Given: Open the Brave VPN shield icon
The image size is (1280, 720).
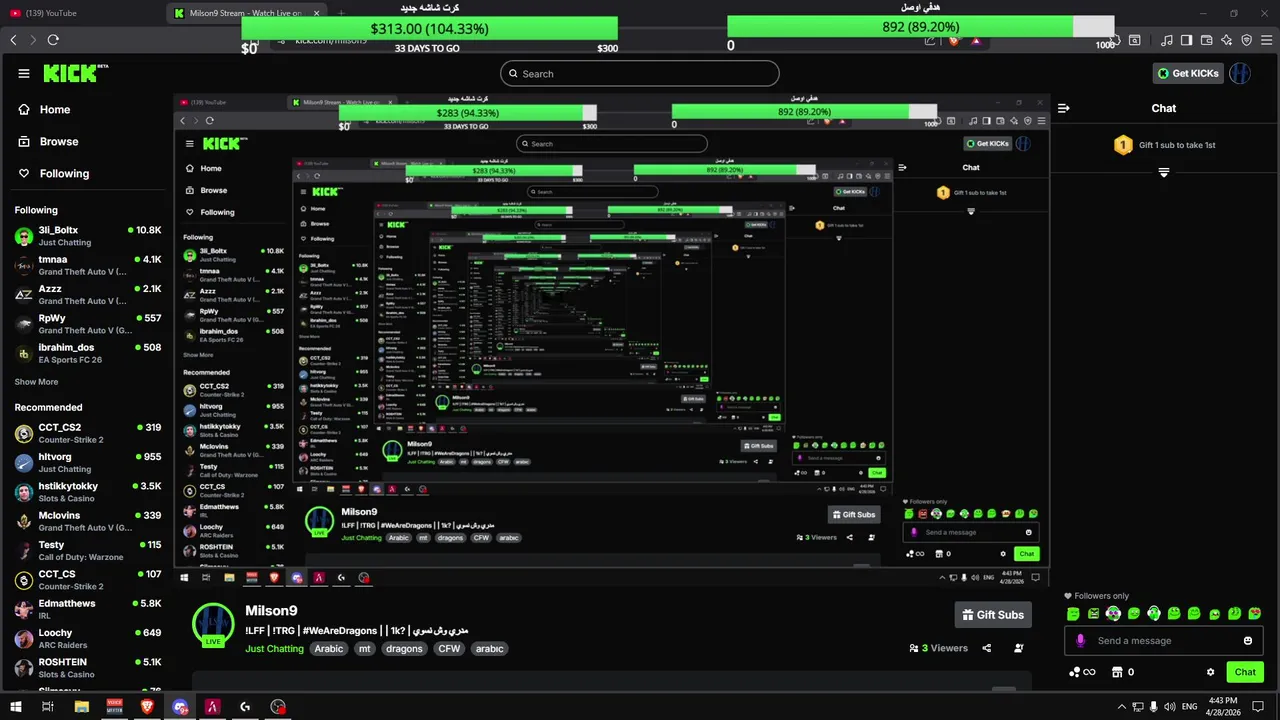Looking at the screenshot, I should [x=1247, y=40].
